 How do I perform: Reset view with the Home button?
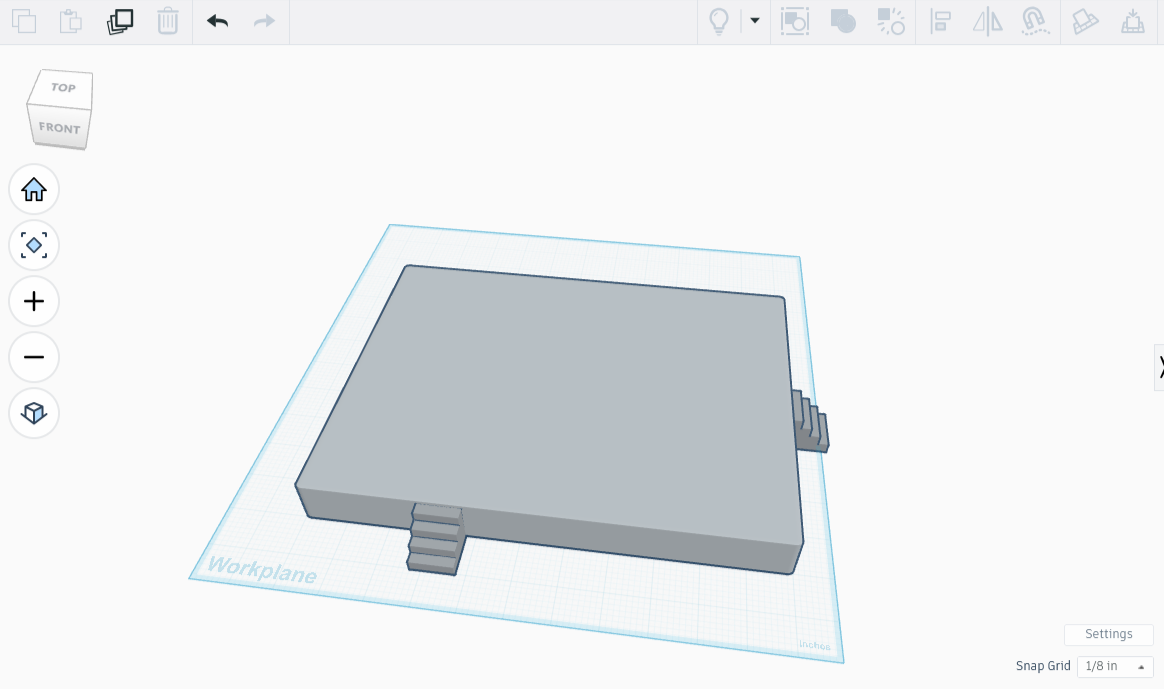pyautogui.click(x=34, y=189)
